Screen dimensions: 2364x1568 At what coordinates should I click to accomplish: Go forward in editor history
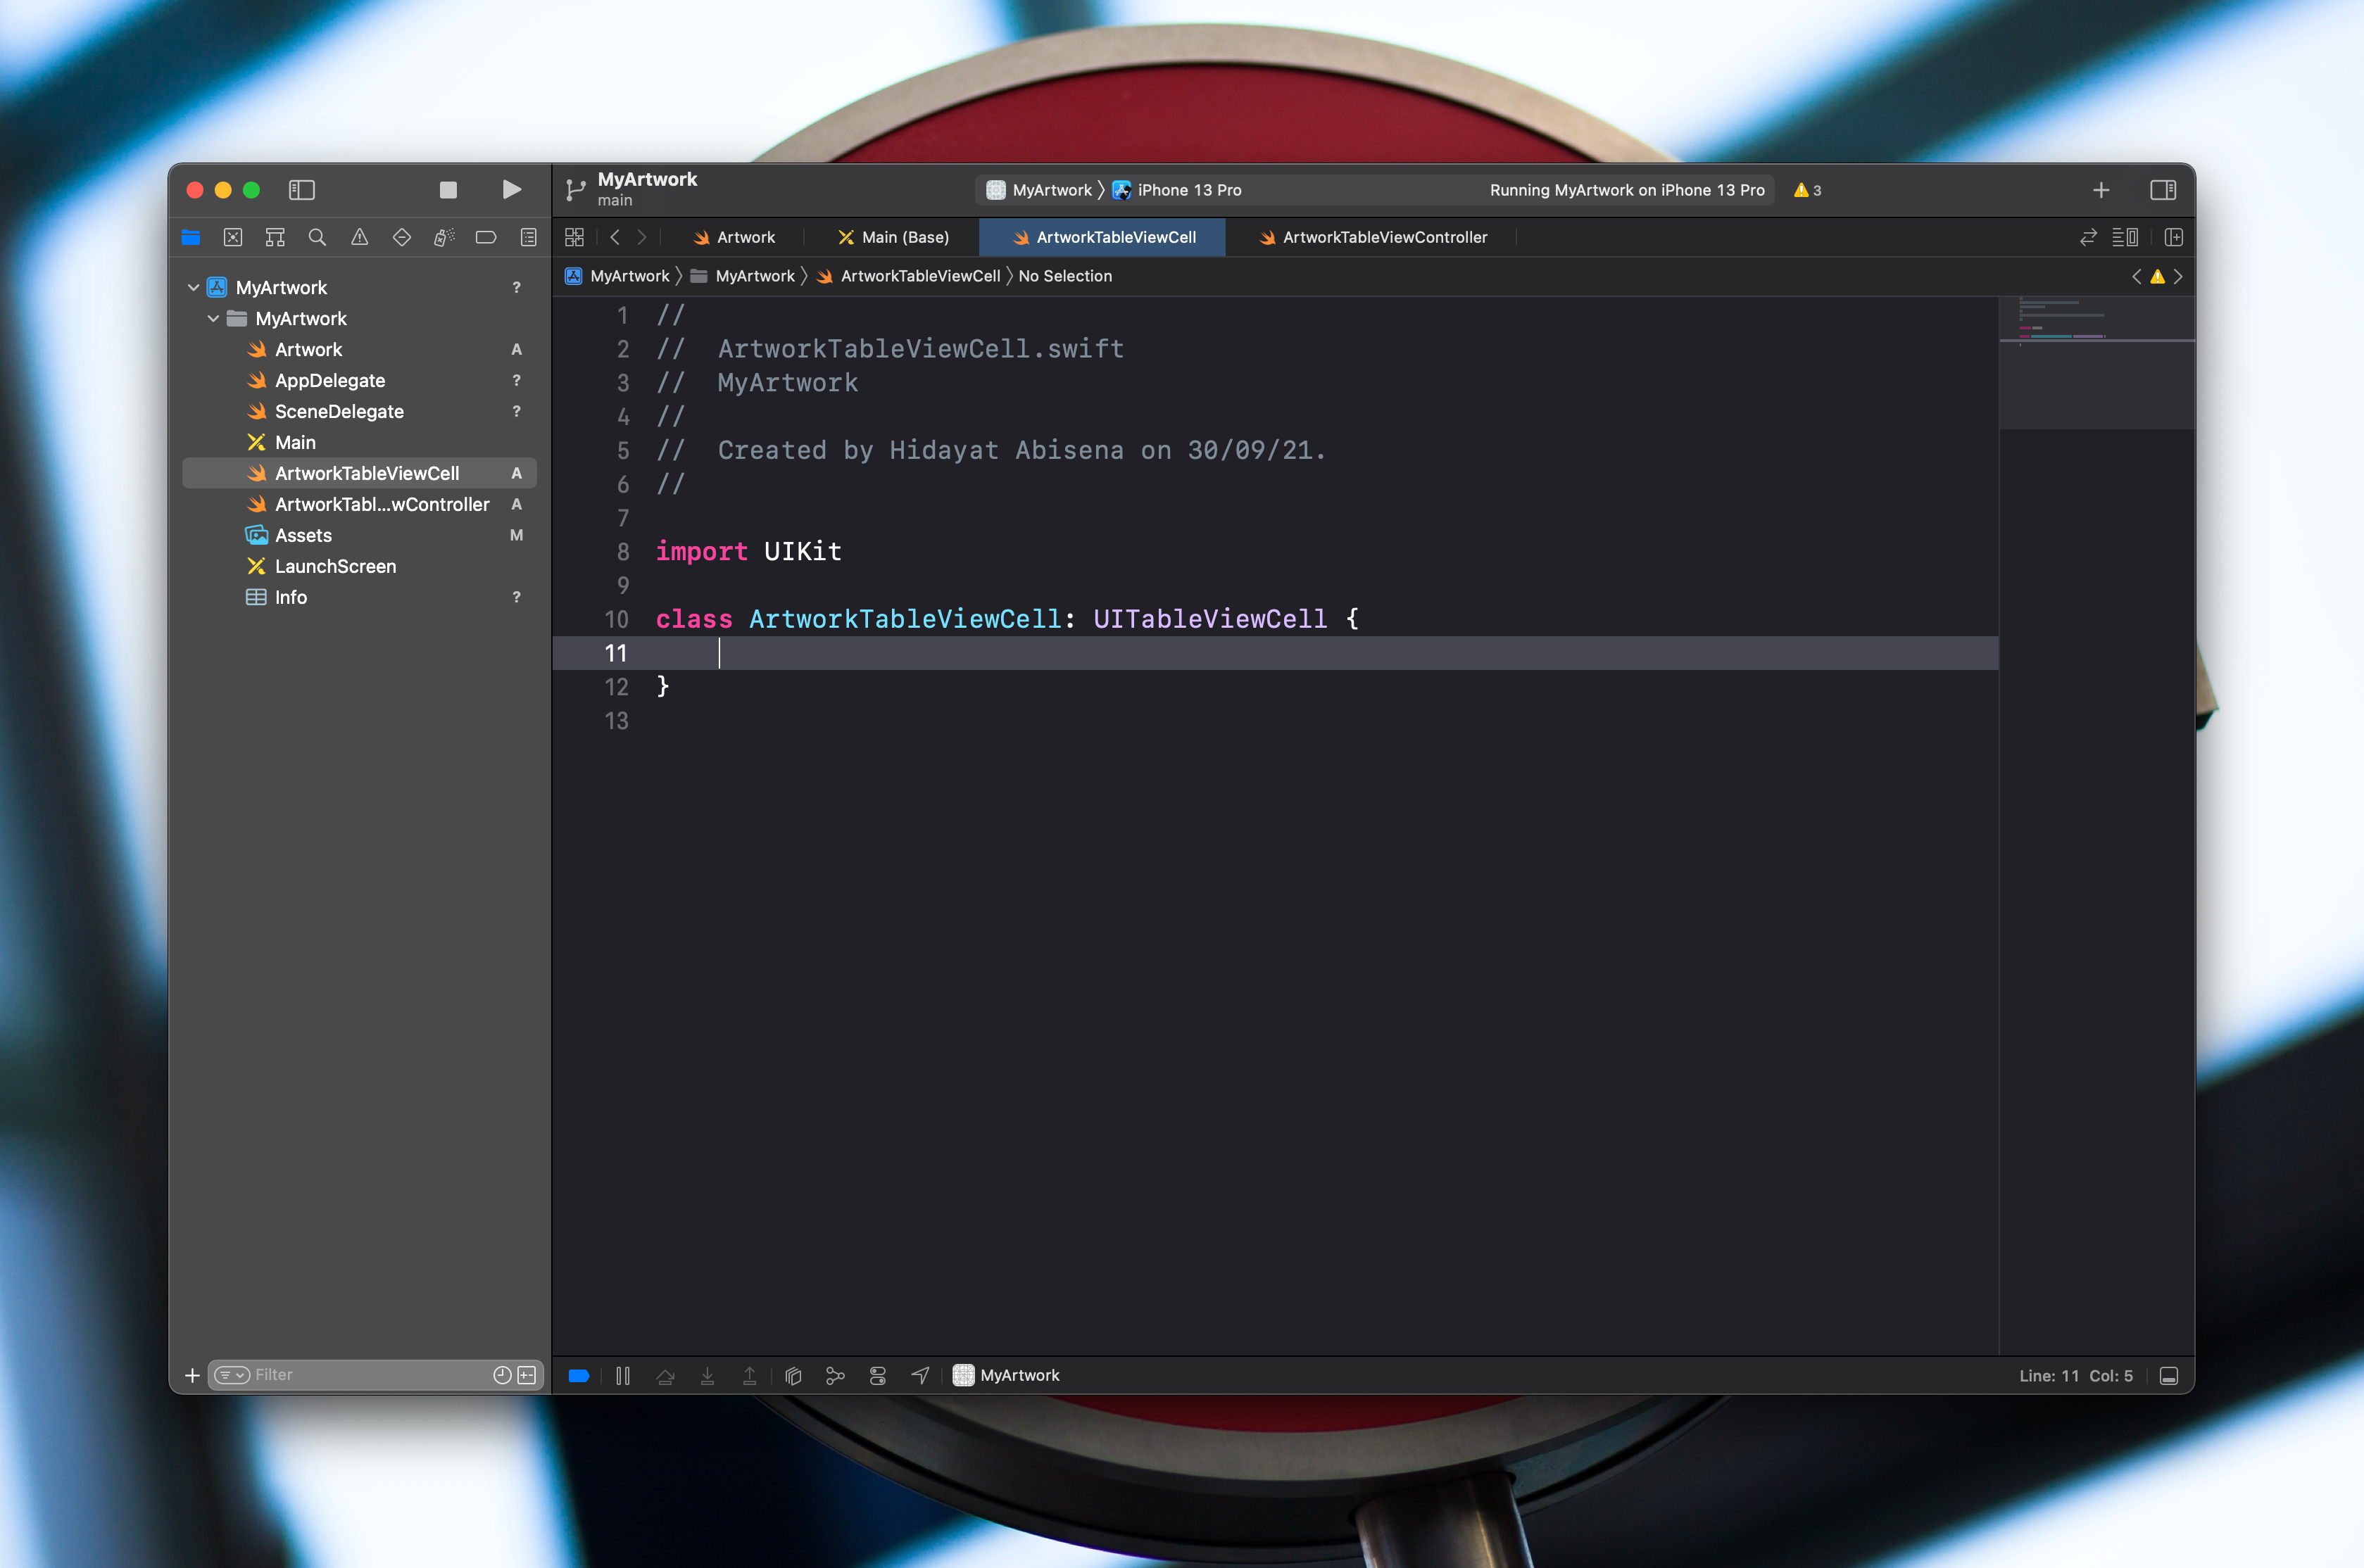[642, 237]
